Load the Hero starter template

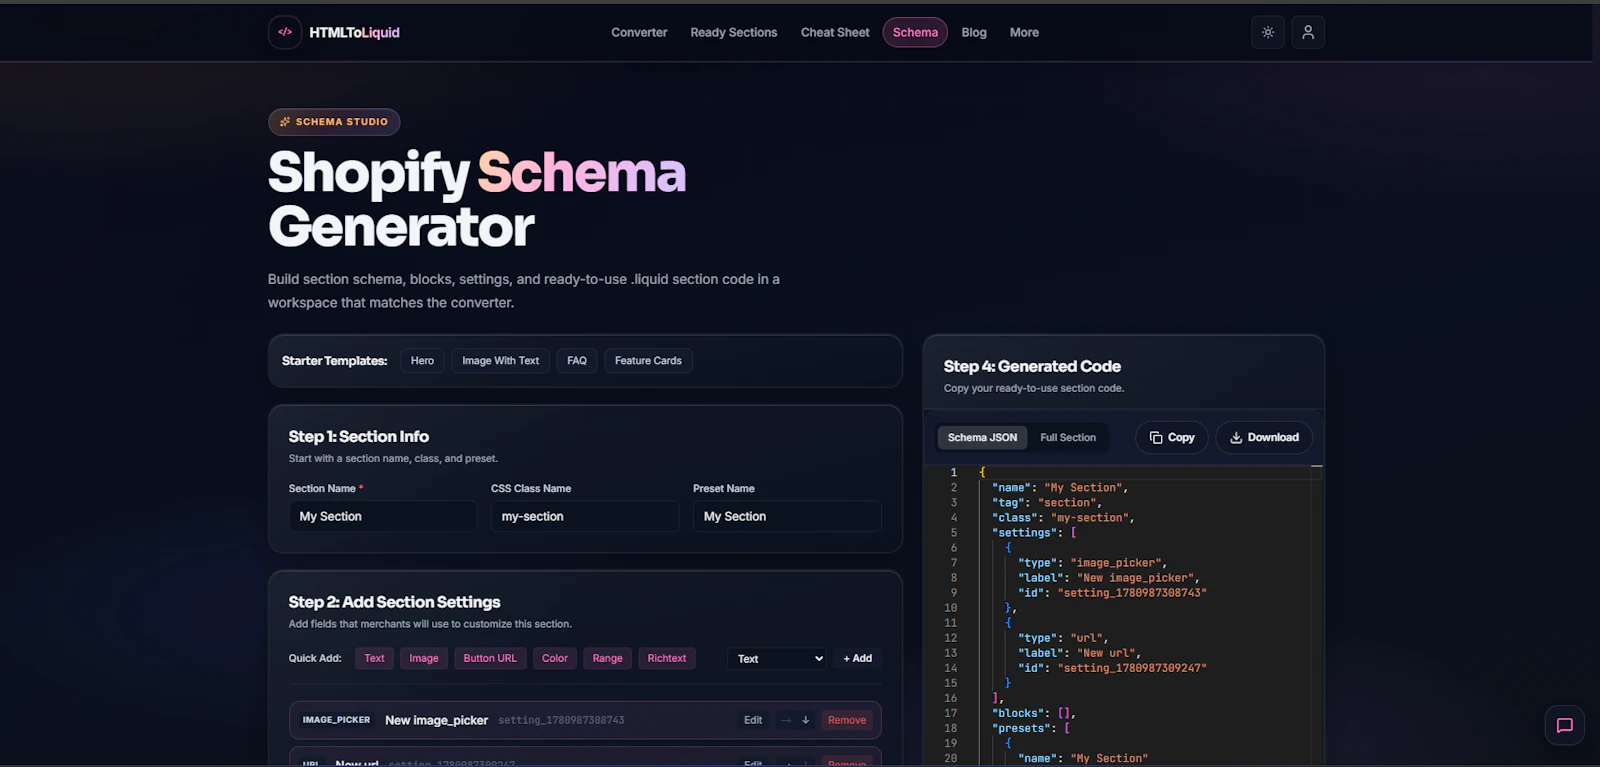(422, 361)
